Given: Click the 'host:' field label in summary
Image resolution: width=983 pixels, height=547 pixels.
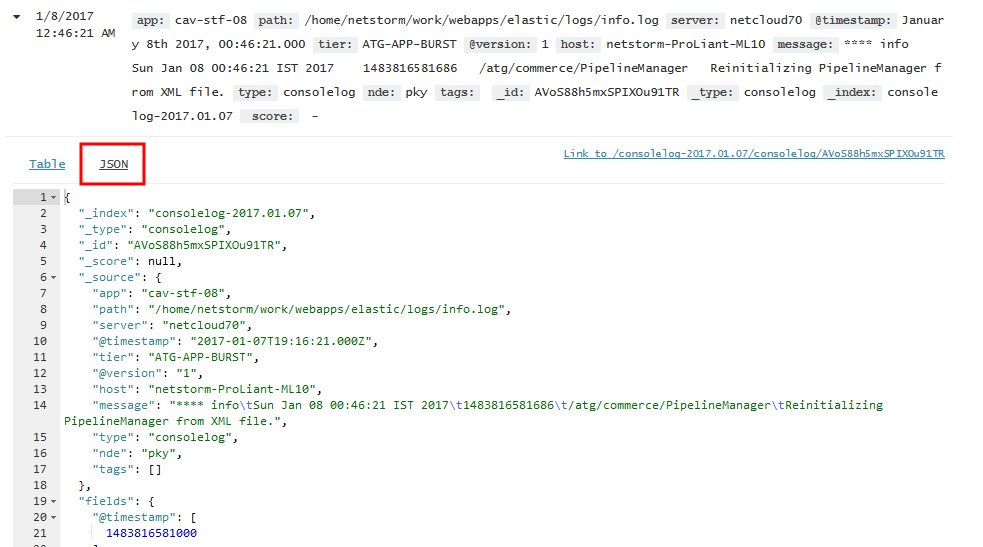Looking at the screenshot, I should coord(577,44).
